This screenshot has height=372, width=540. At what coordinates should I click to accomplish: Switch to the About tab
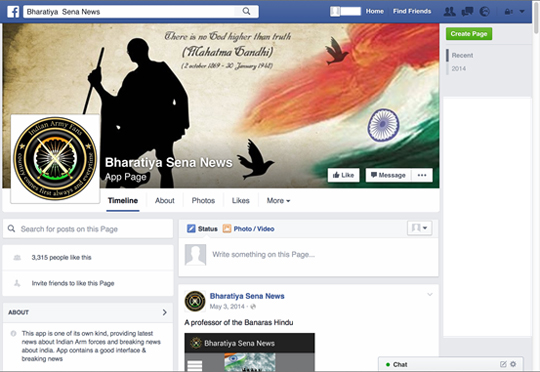[165, 200]
